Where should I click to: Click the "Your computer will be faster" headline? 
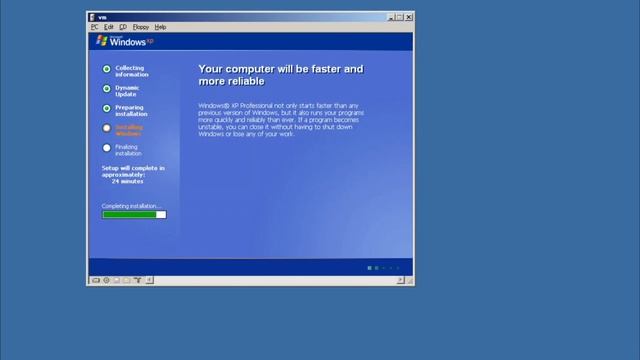281,75
